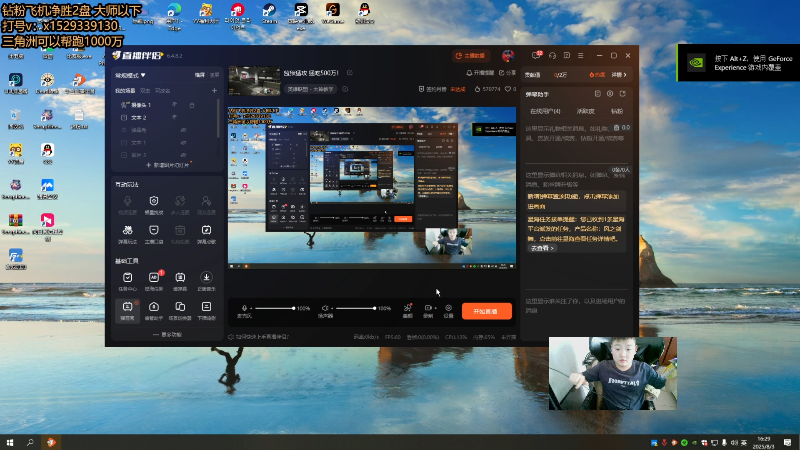Image resolution: width=800 pixels, height=450 pixels.
Task: Adjust the speaker volume slider
Action: [x=355, y=308]
